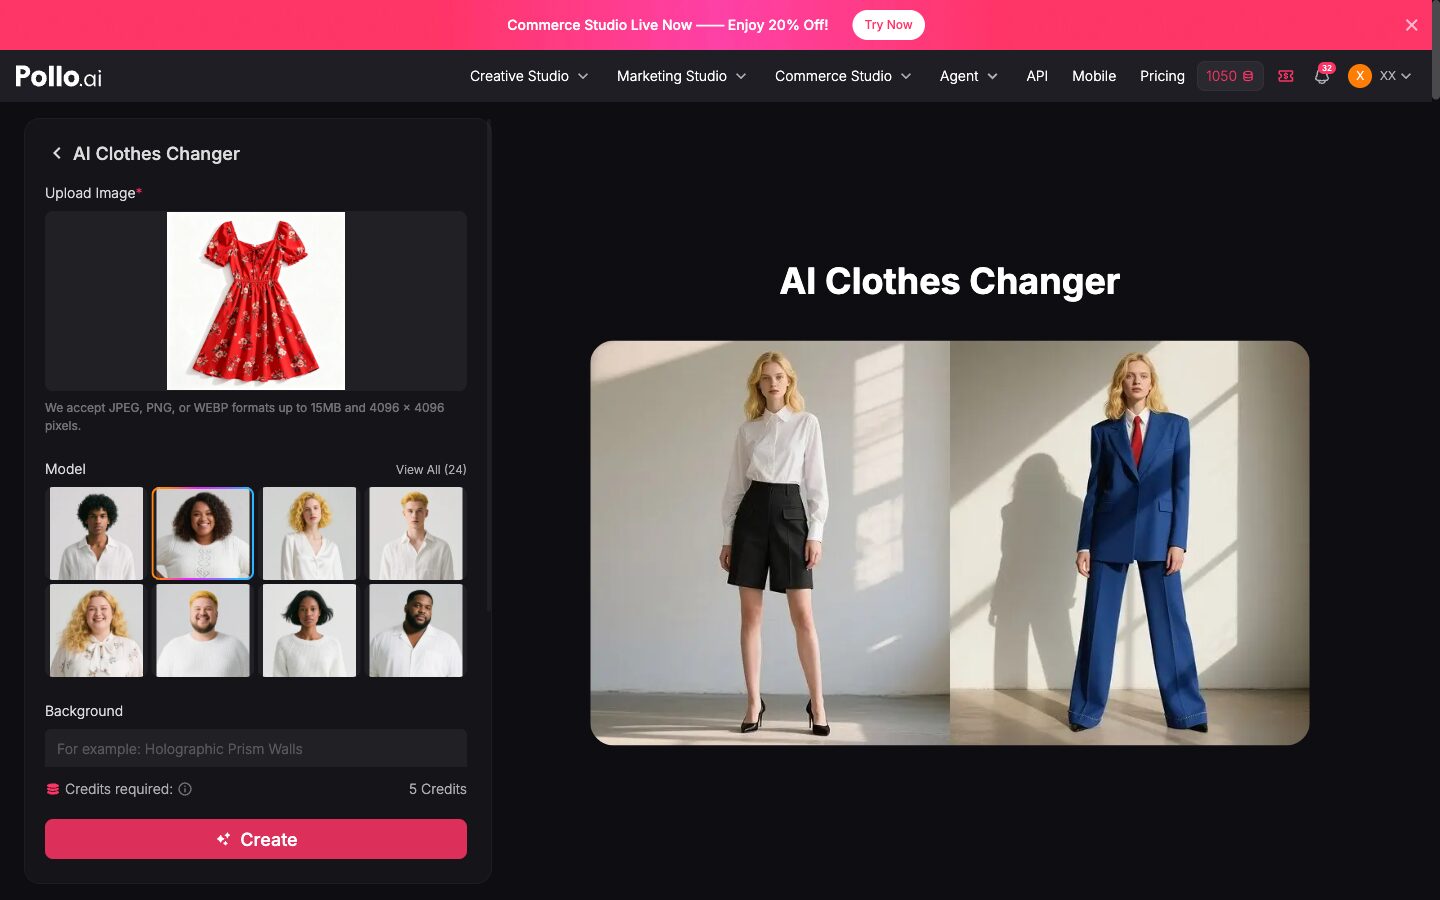Select the curly-haired man model in white shirt
The width and height of the screenshot is (1440, 900).
coord(97,533)
